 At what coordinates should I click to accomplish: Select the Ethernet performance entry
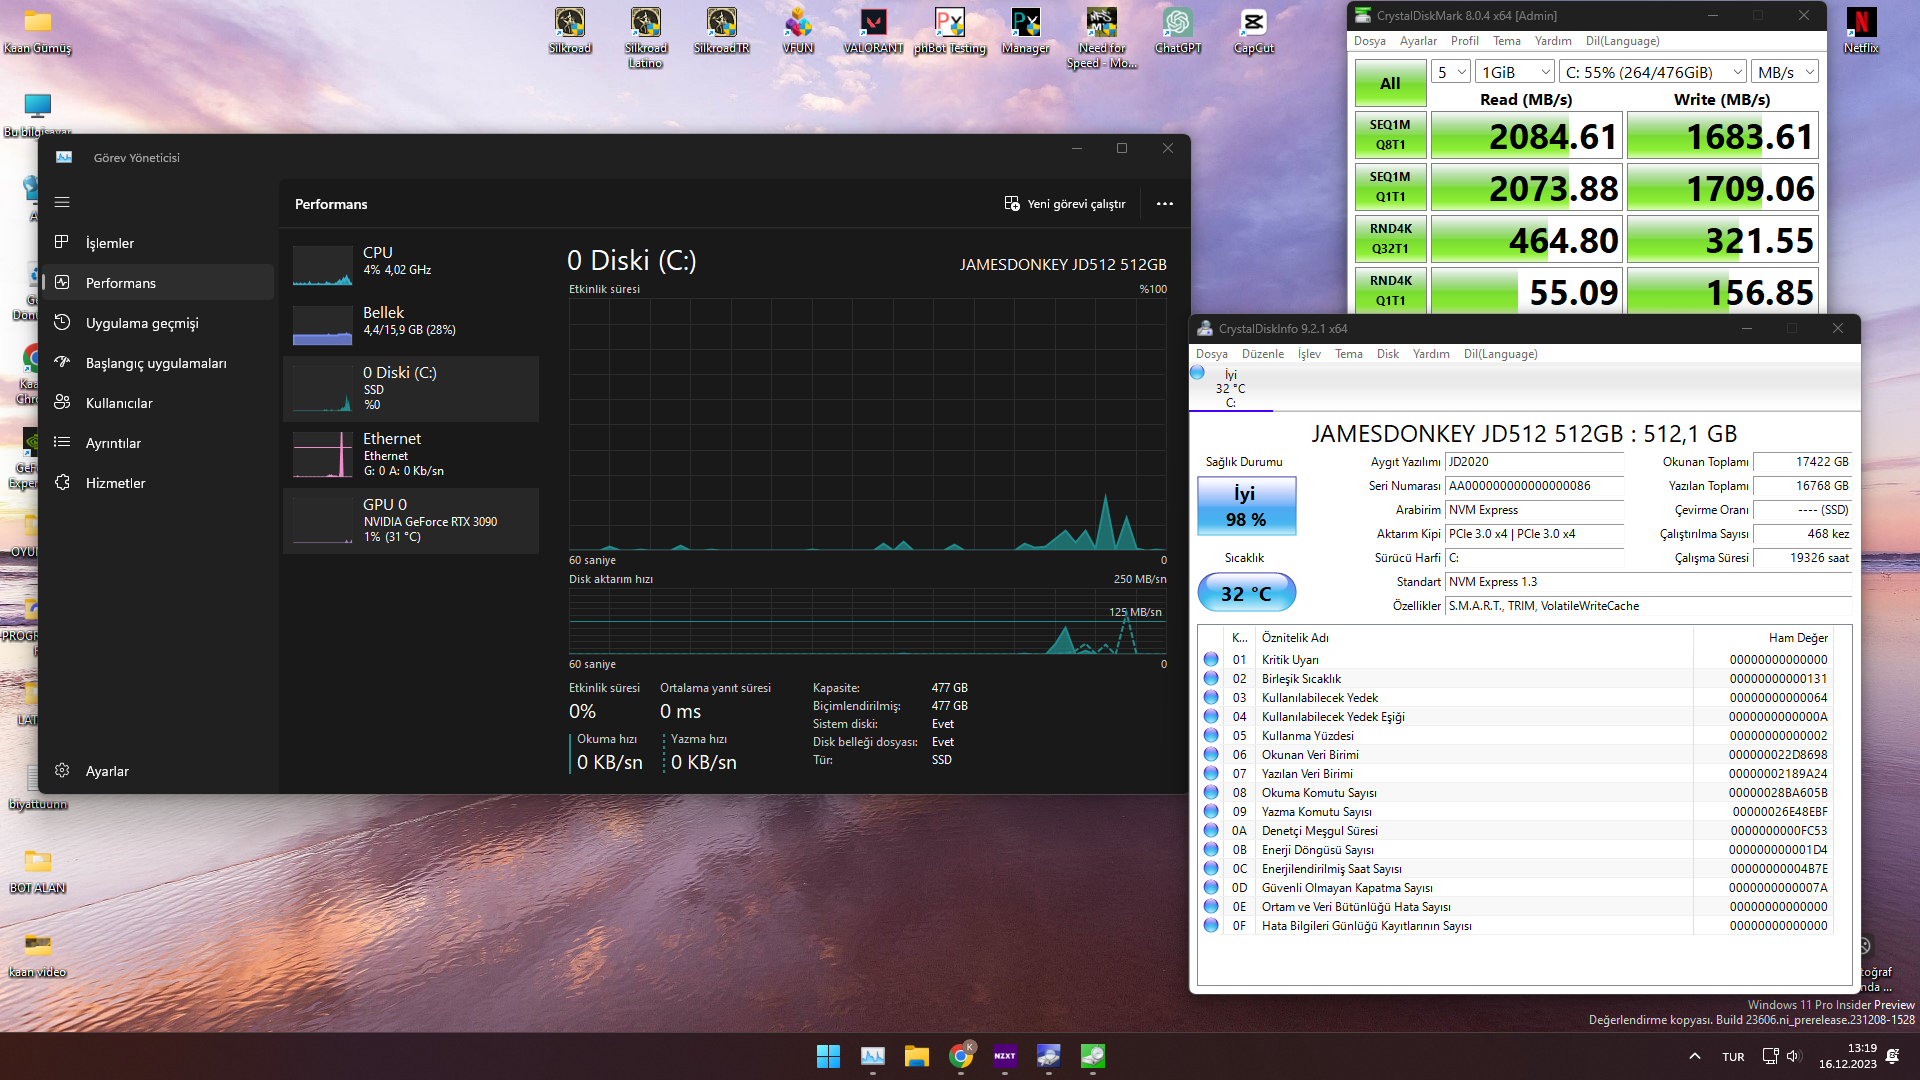point(411,455)
